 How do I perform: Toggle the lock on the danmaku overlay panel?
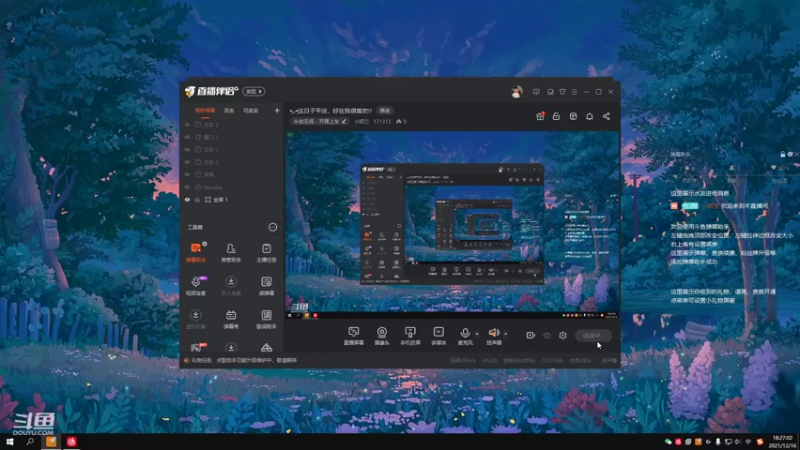783,154
